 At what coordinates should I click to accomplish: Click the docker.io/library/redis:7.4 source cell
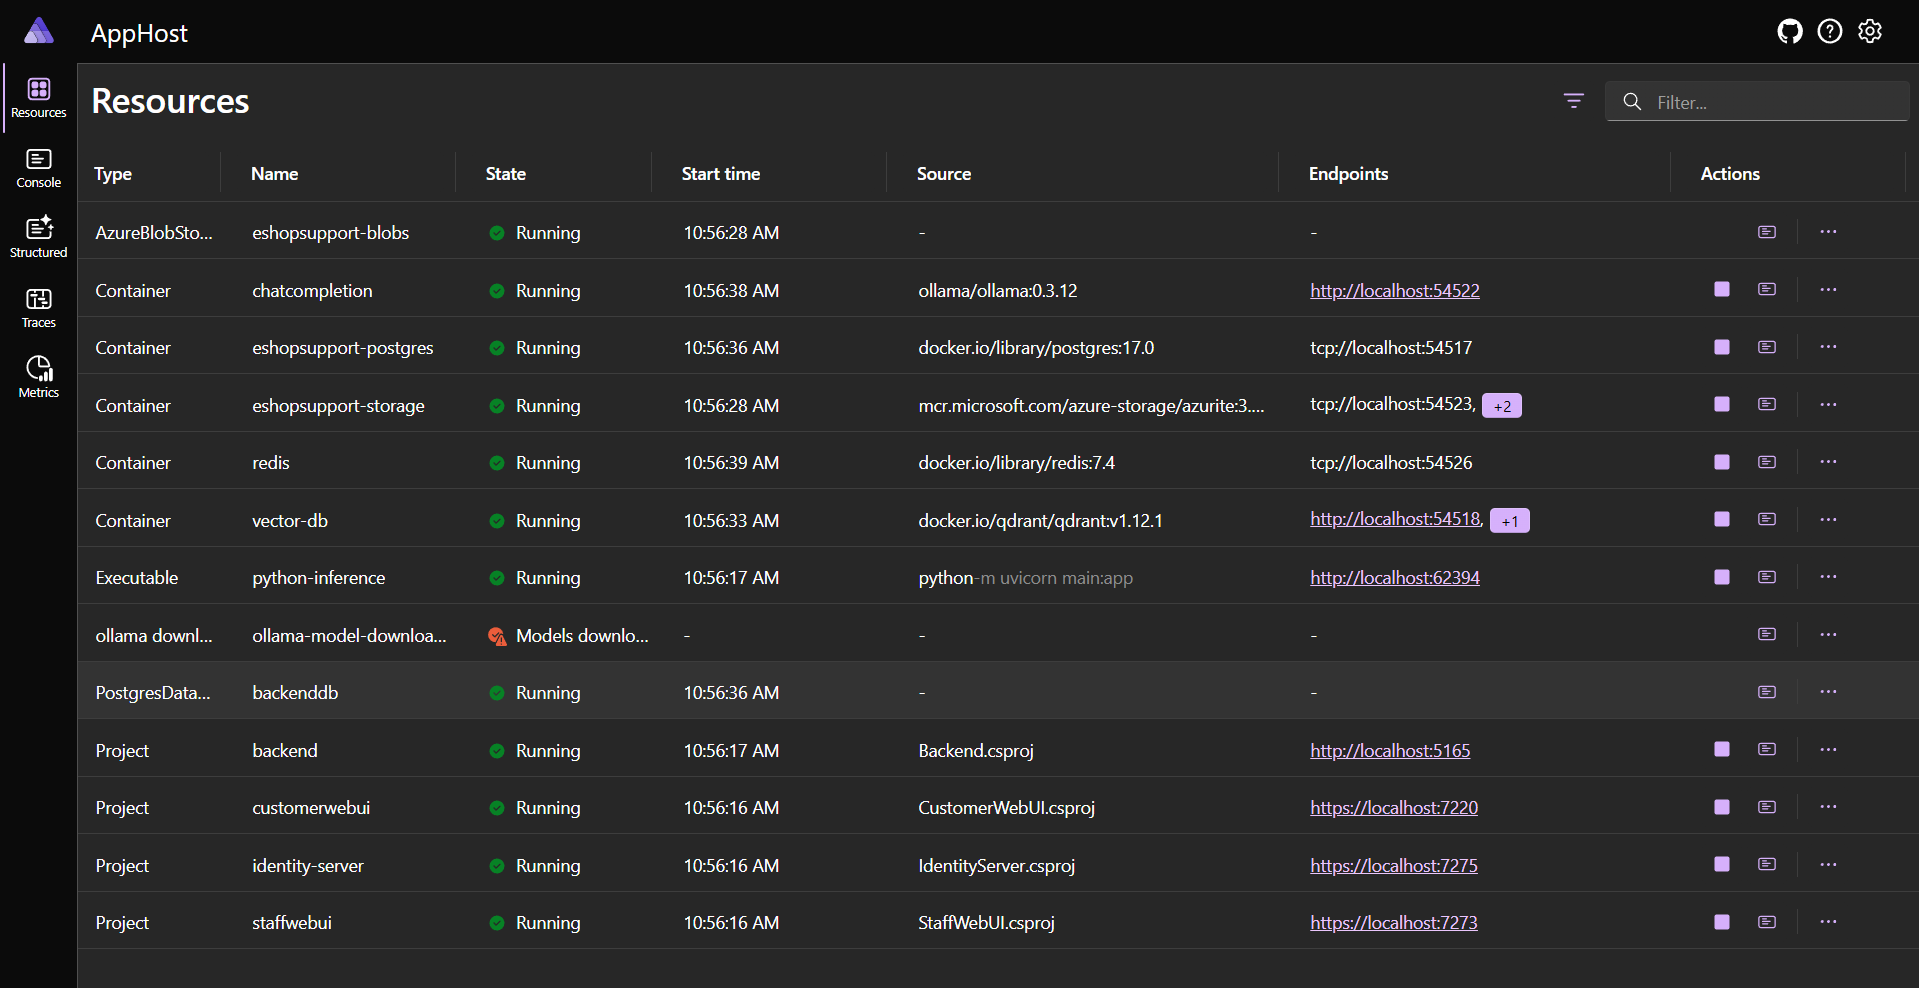[x=1016, y=463]
